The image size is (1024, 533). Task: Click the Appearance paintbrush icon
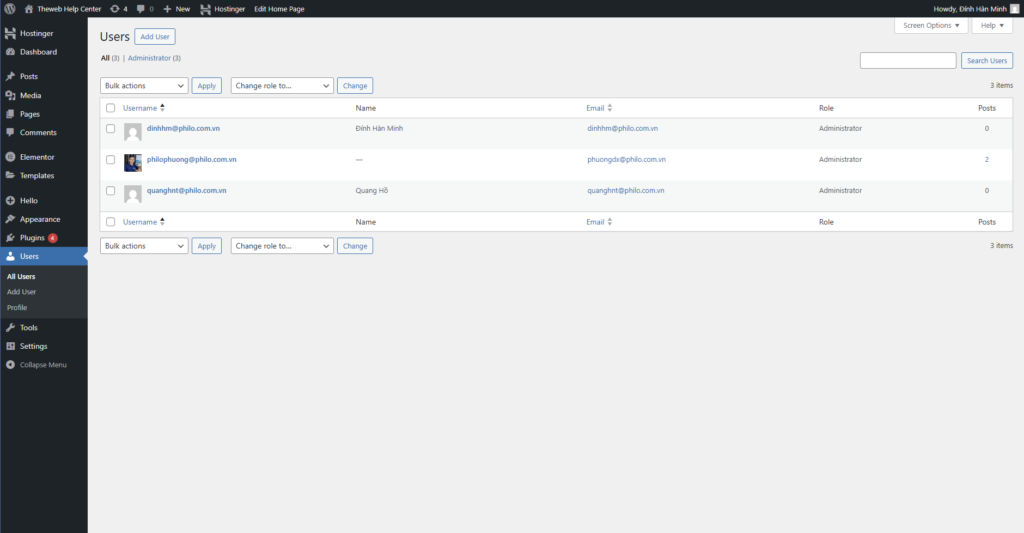click(10, 219)
